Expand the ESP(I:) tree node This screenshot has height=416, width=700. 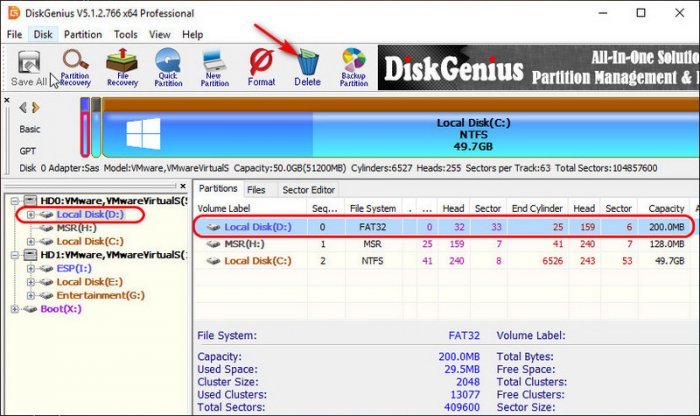pyautogui.click(x=30, y=269)
